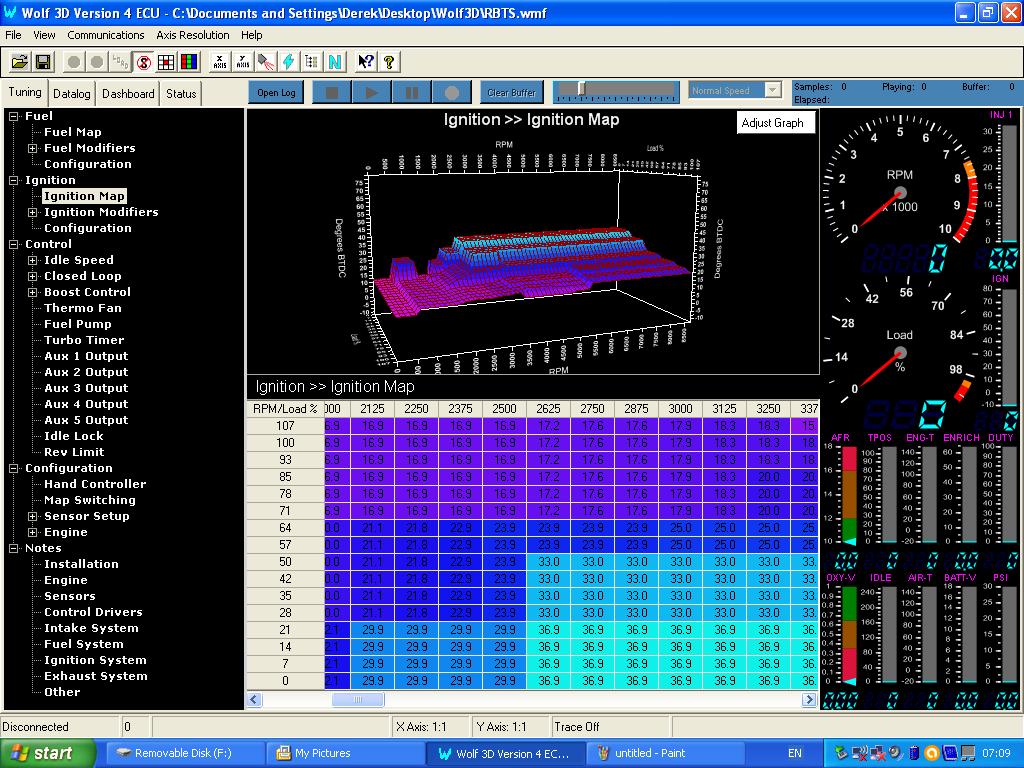Open the Normal Speed dropdown
The width and height of the screenshot is (1024, 768).
pos(771,91)
